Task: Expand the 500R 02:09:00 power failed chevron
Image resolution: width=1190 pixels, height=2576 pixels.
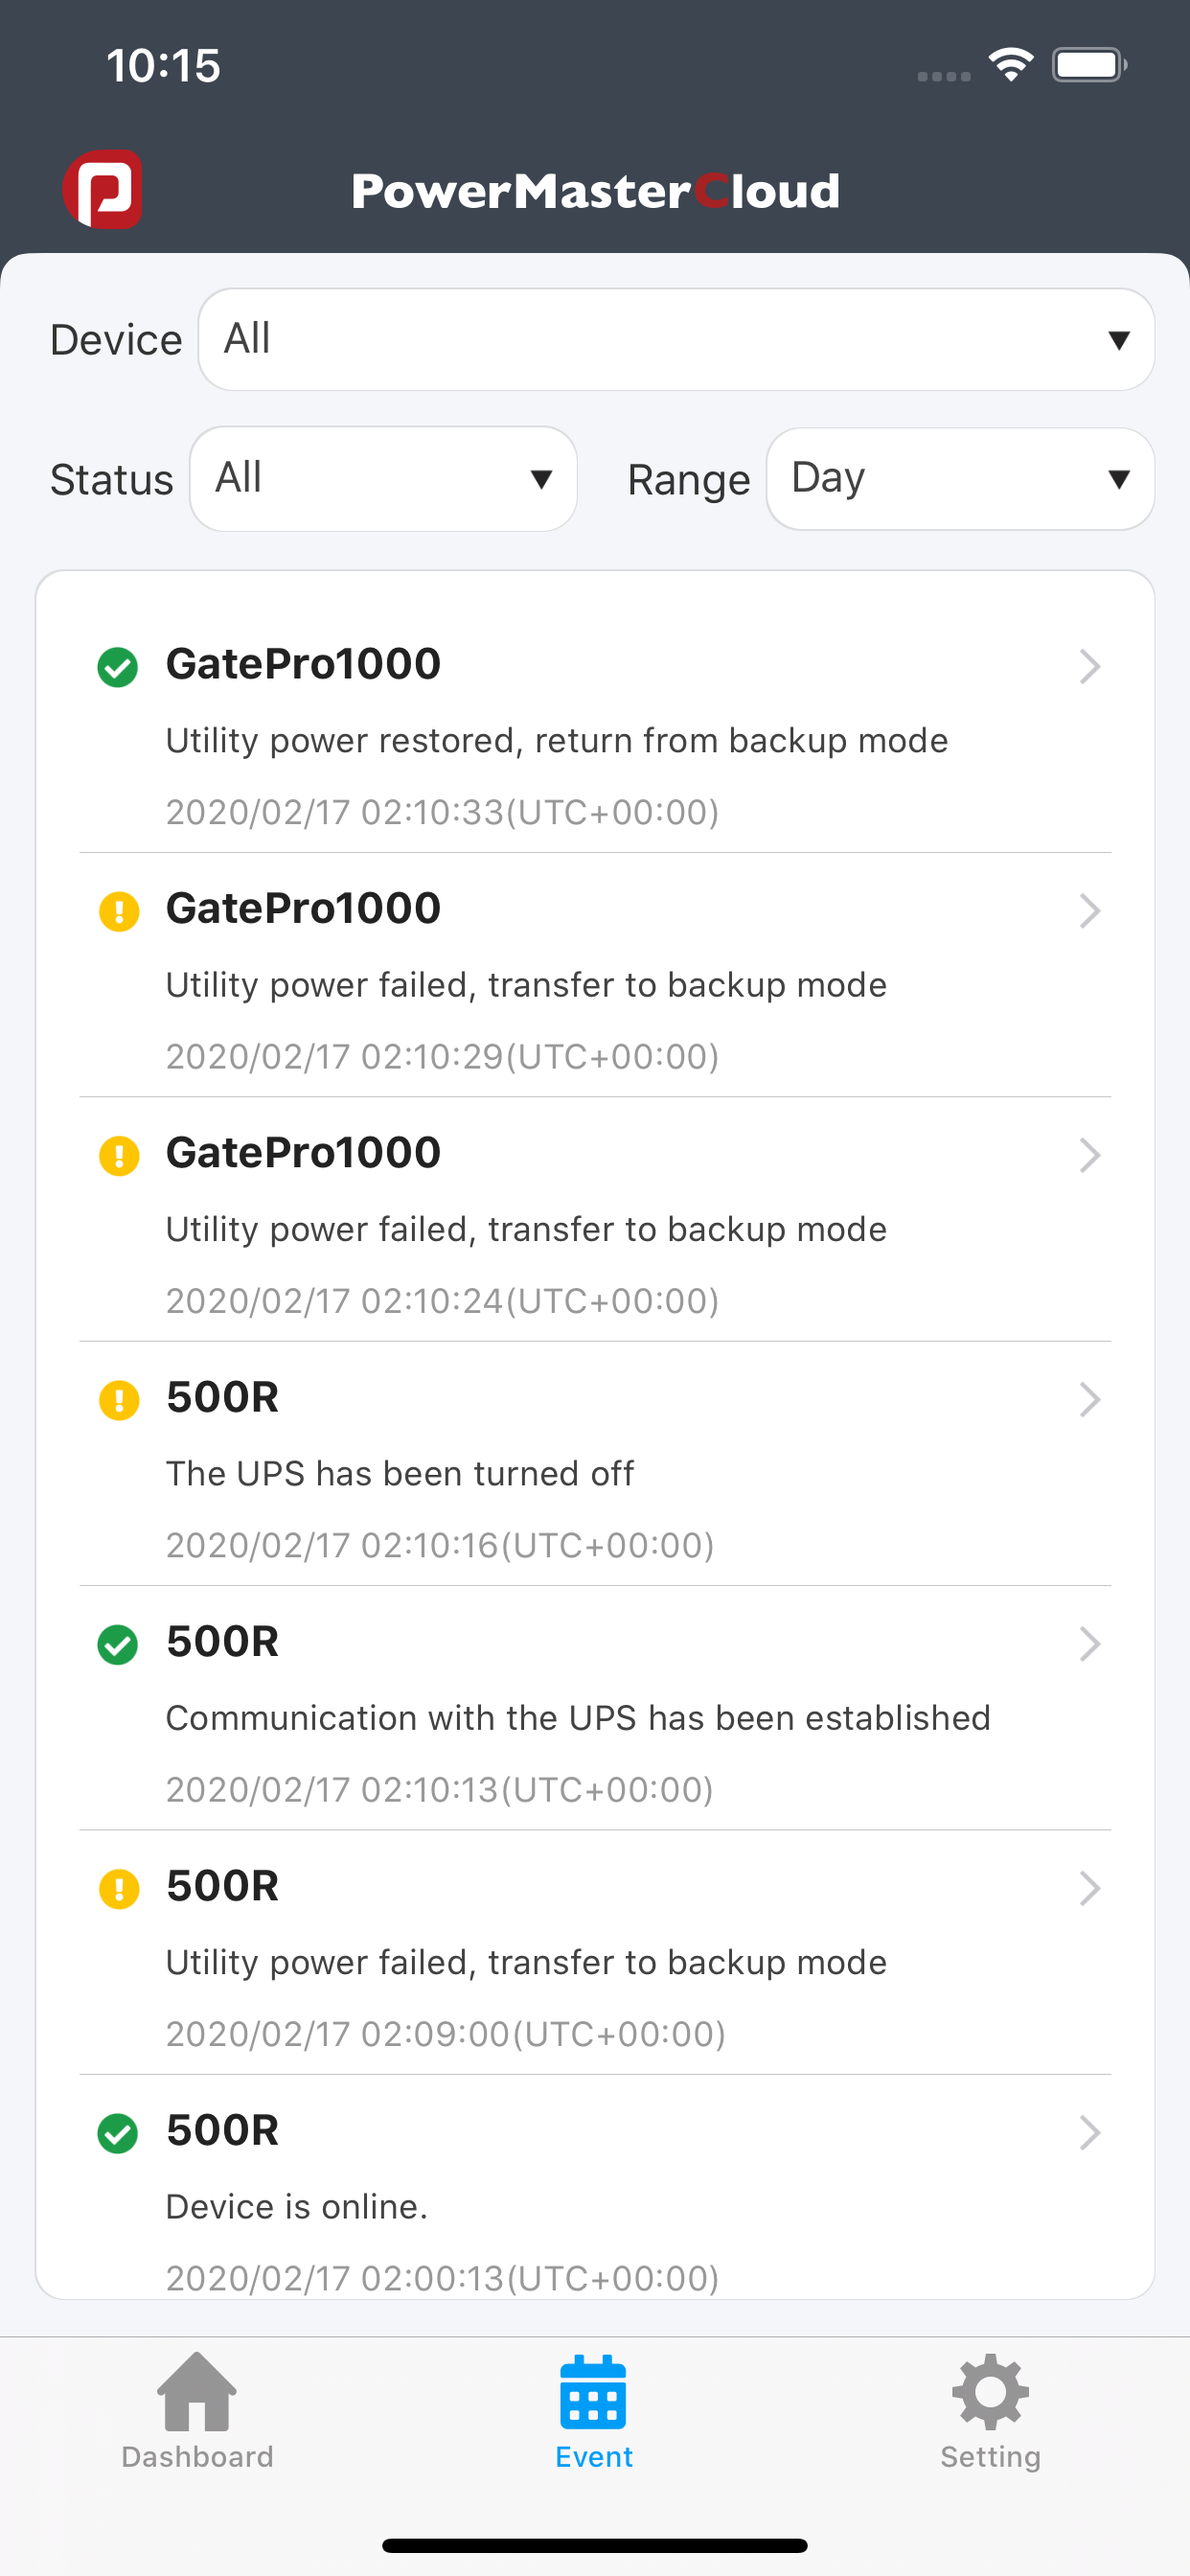Action: (x=1090, y=1888)
